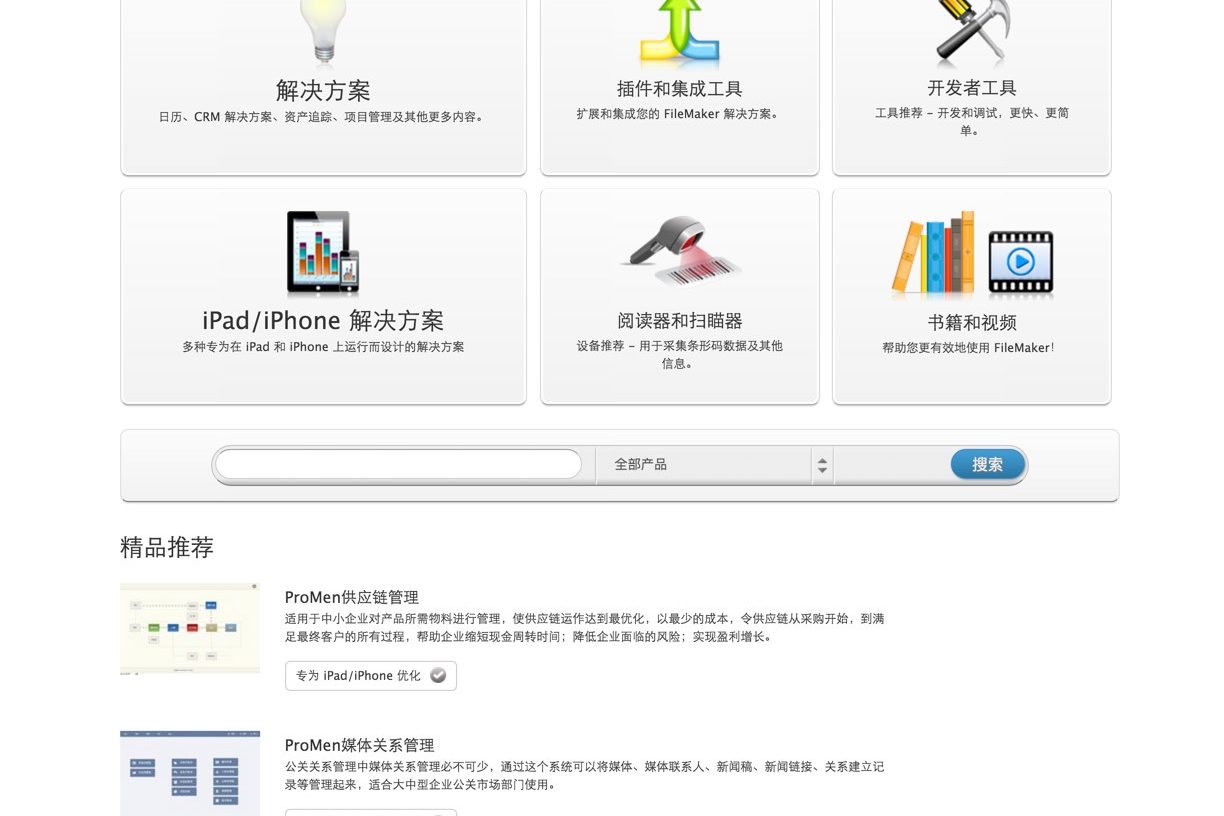Open the ProMen媒体关系管理 product title

click(x=359, y=745)
